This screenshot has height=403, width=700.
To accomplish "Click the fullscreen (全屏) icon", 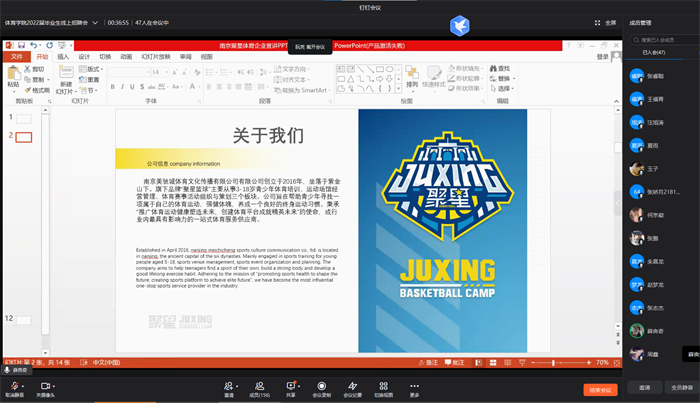I will (x=597, y=23).
